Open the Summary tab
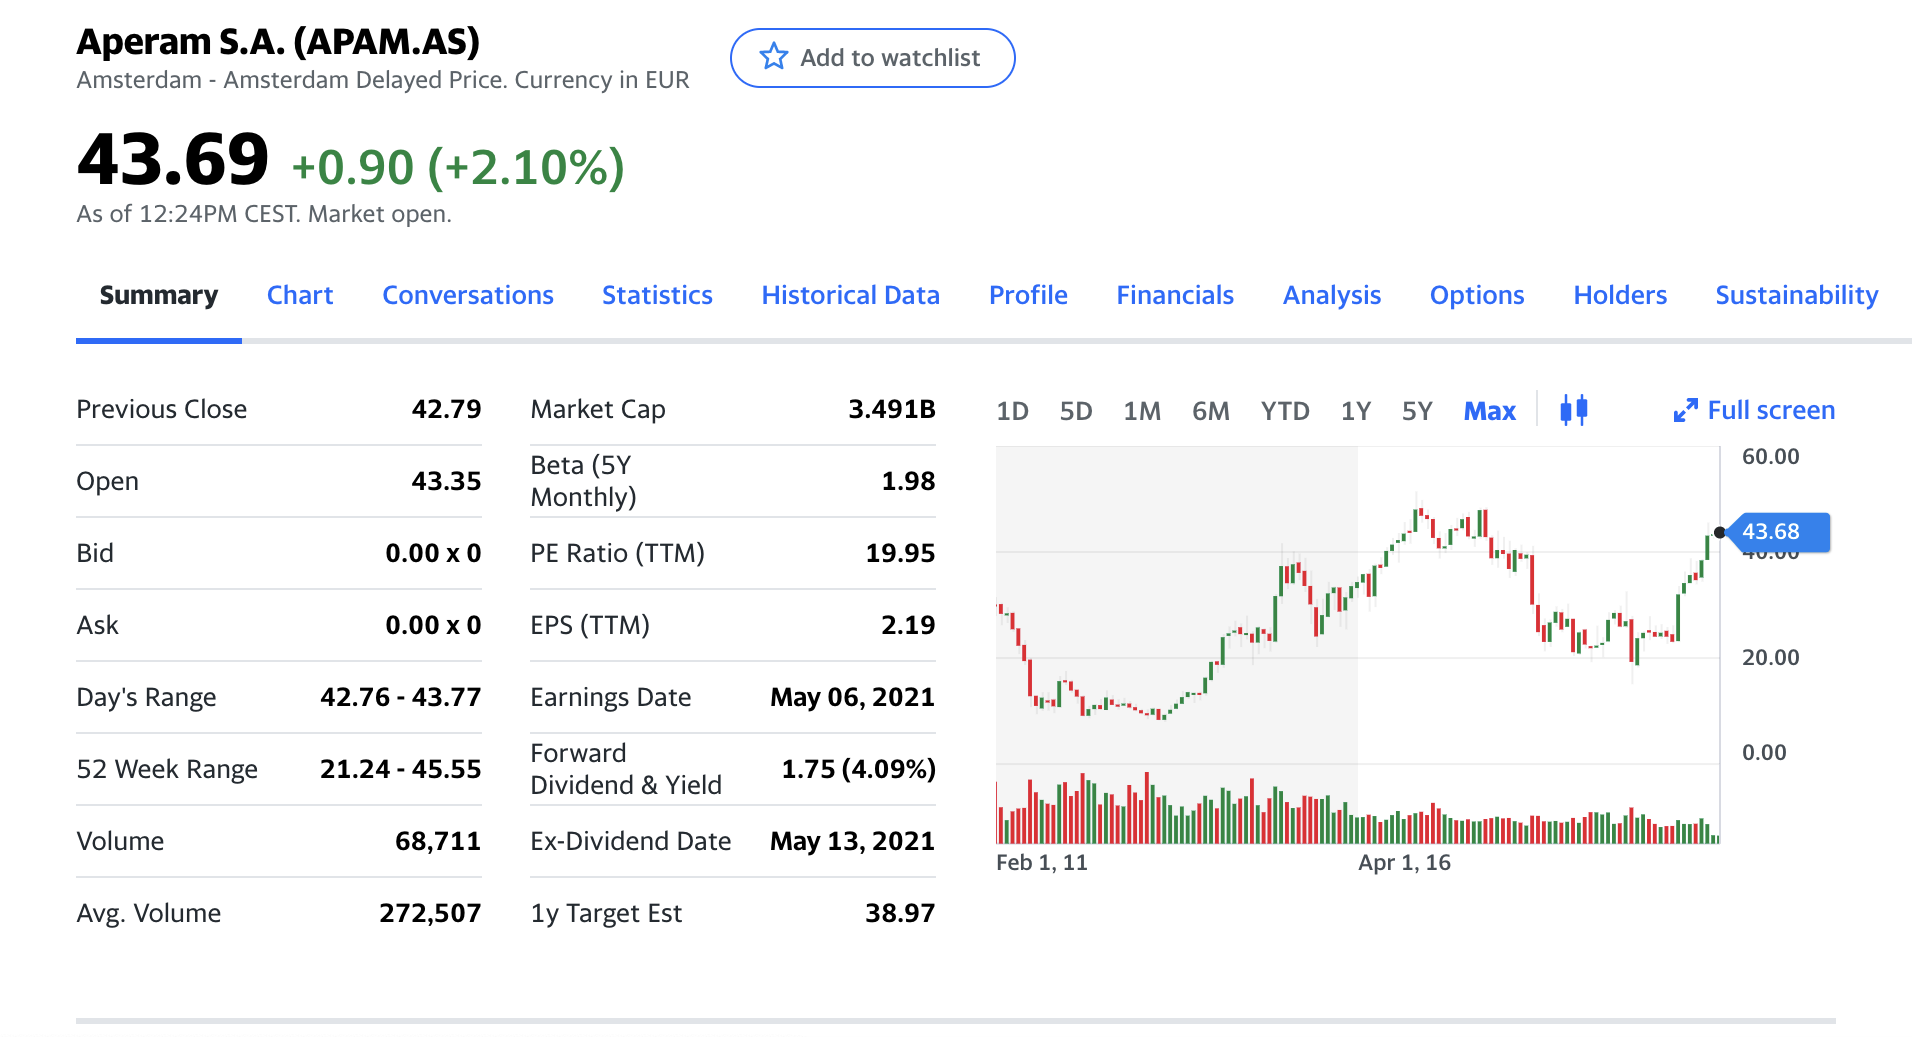 pos(159,295)
